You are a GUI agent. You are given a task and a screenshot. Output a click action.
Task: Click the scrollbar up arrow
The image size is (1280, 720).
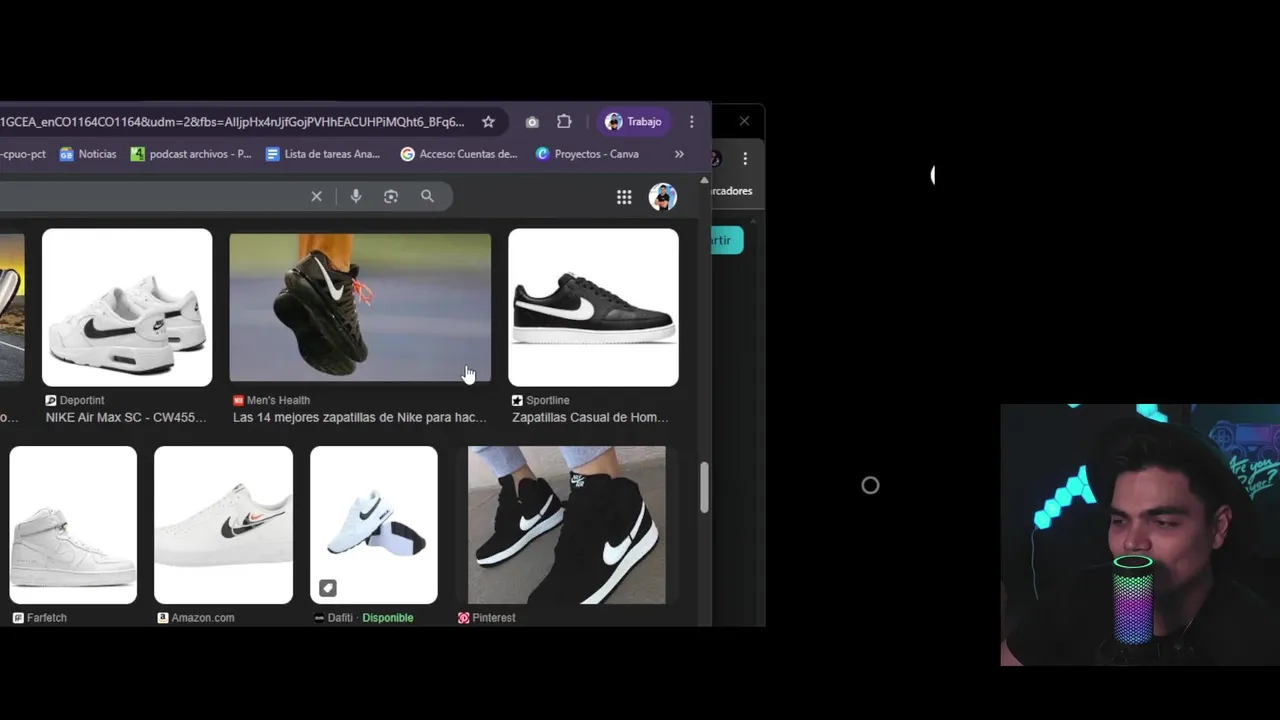pos(704,181)
